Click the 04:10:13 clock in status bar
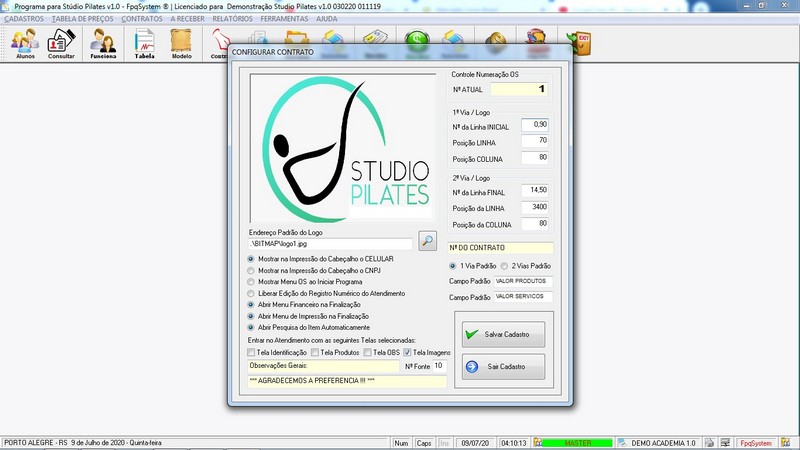 click(x=513, y=443)
